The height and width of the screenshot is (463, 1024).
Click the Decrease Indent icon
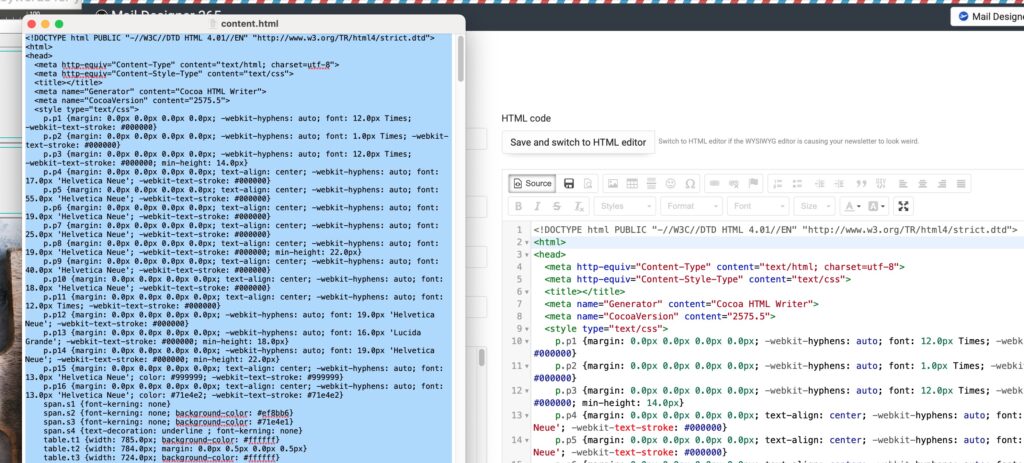click(x=820, y=184)
